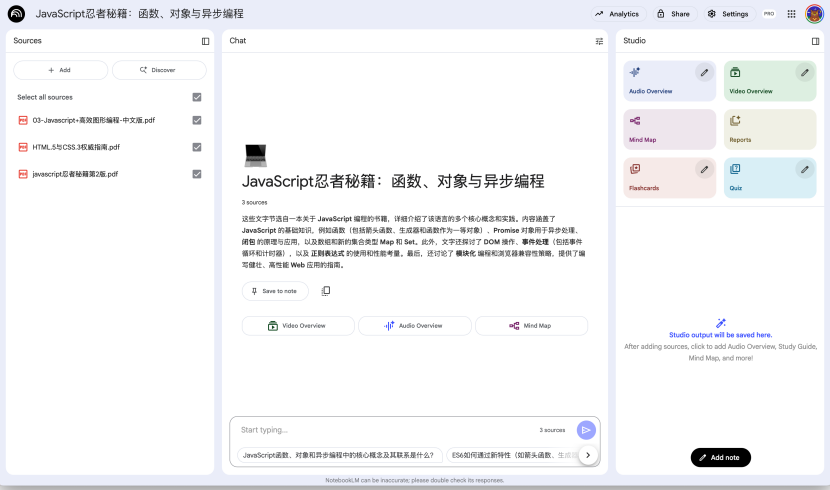This screenshot has height=490, width=830.
Task: Click the PRO badge
Action: coord(769,14)
